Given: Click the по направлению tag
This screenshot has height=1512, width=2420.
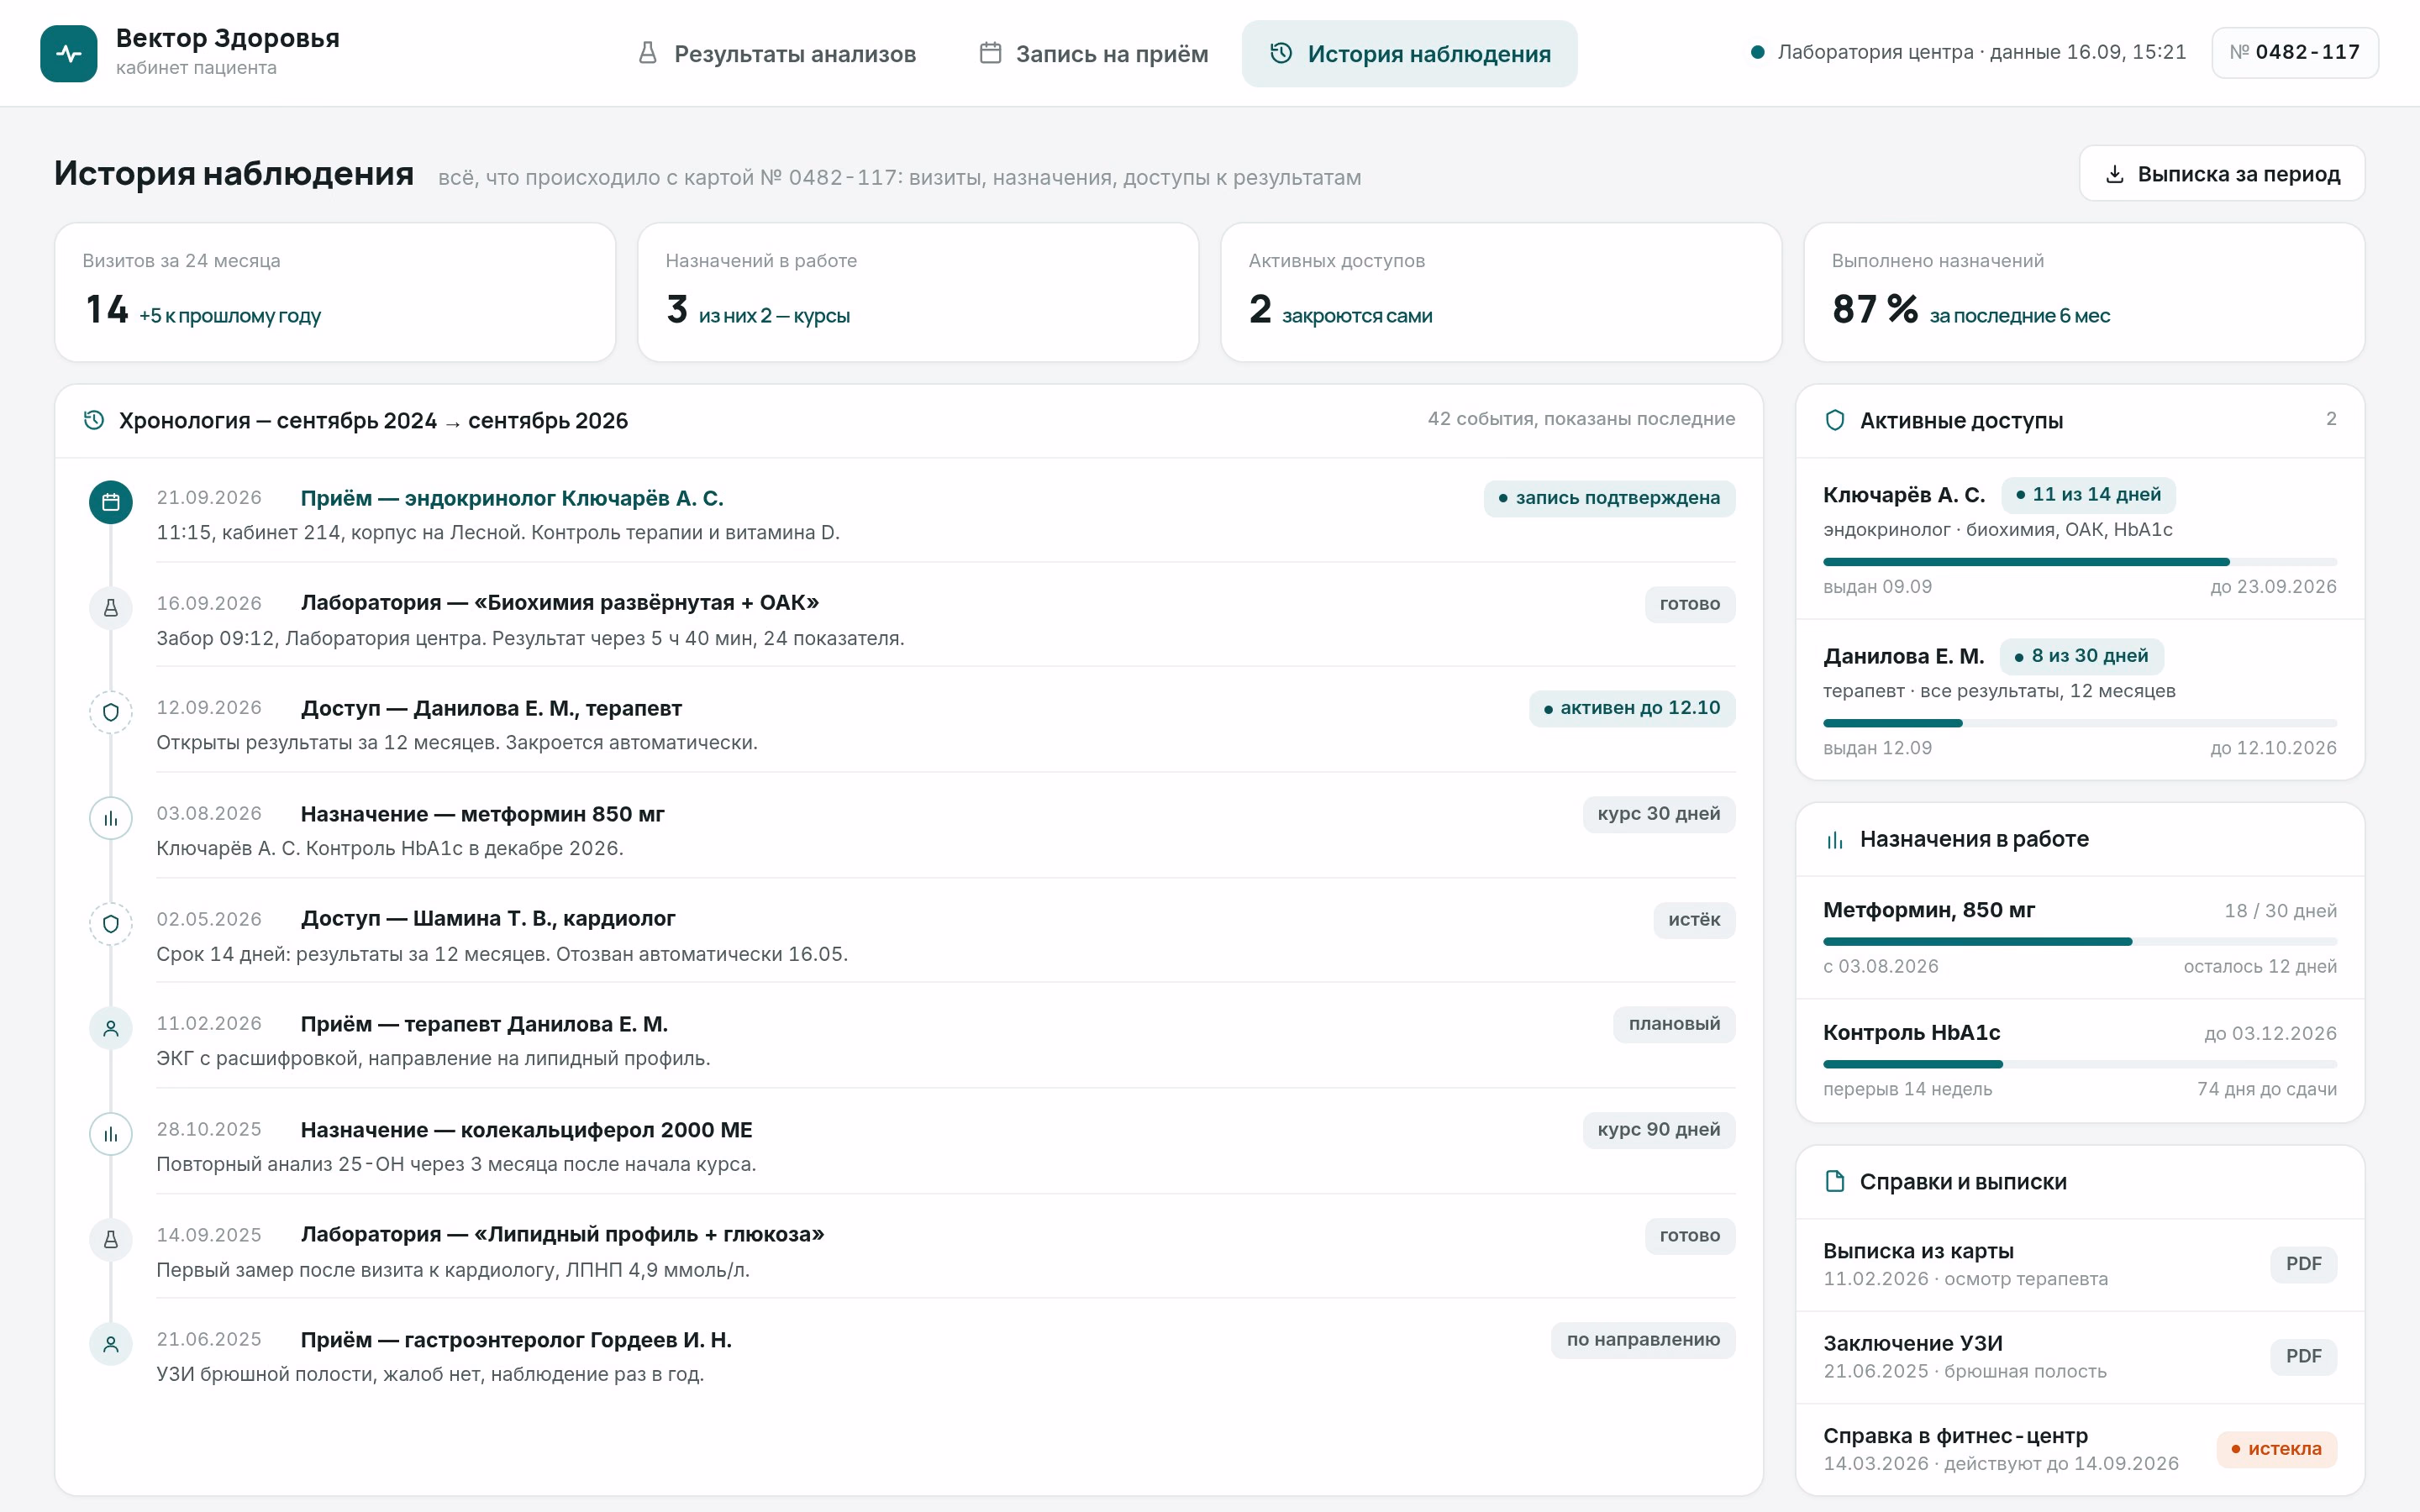Looking at the screenshot, I should [1643, 1340].
